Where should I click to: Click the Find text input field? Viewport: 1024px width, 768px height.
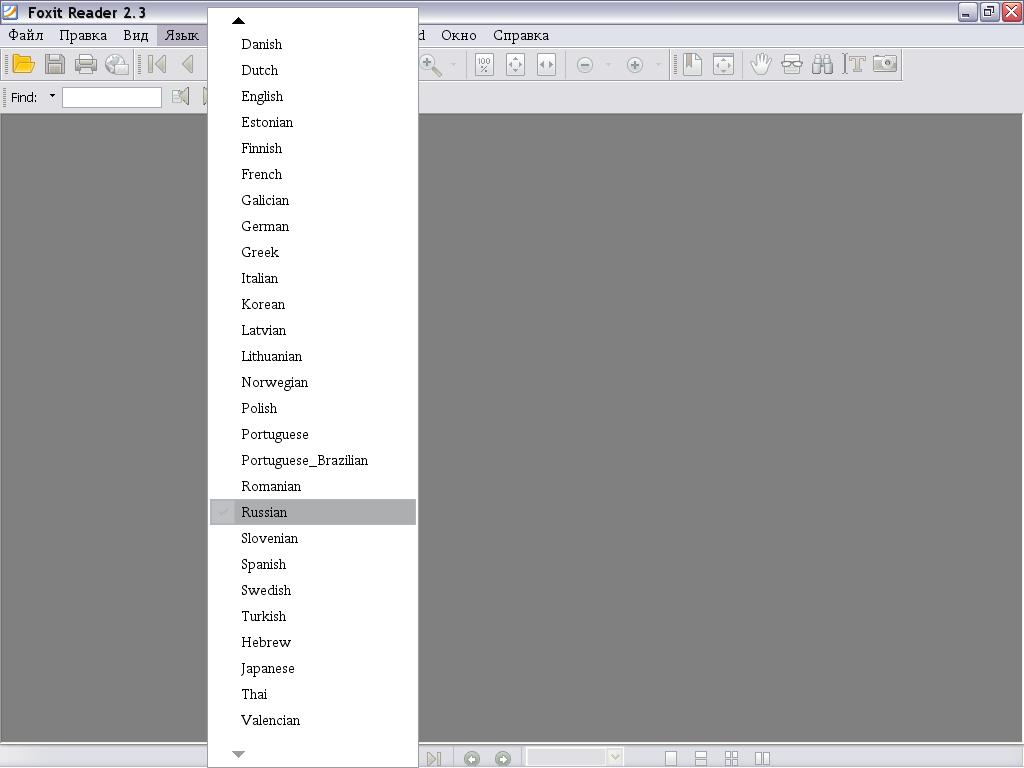(112, 97)
